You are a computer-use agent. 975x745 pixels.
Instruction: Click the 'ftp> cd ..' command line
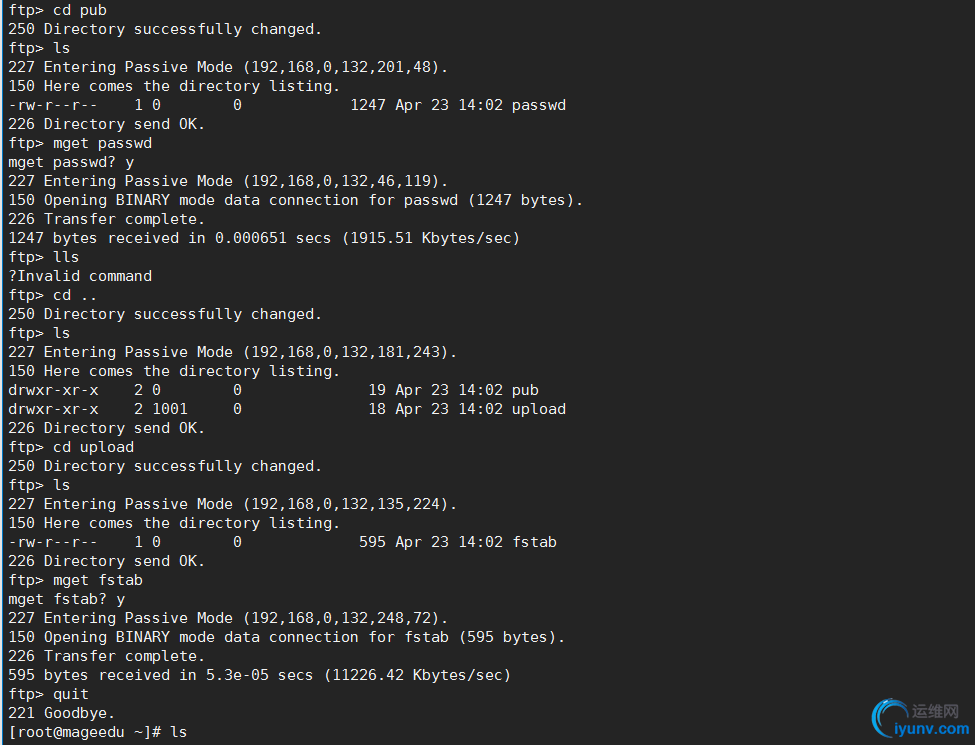pyautogui.click(x=53, y=295)
